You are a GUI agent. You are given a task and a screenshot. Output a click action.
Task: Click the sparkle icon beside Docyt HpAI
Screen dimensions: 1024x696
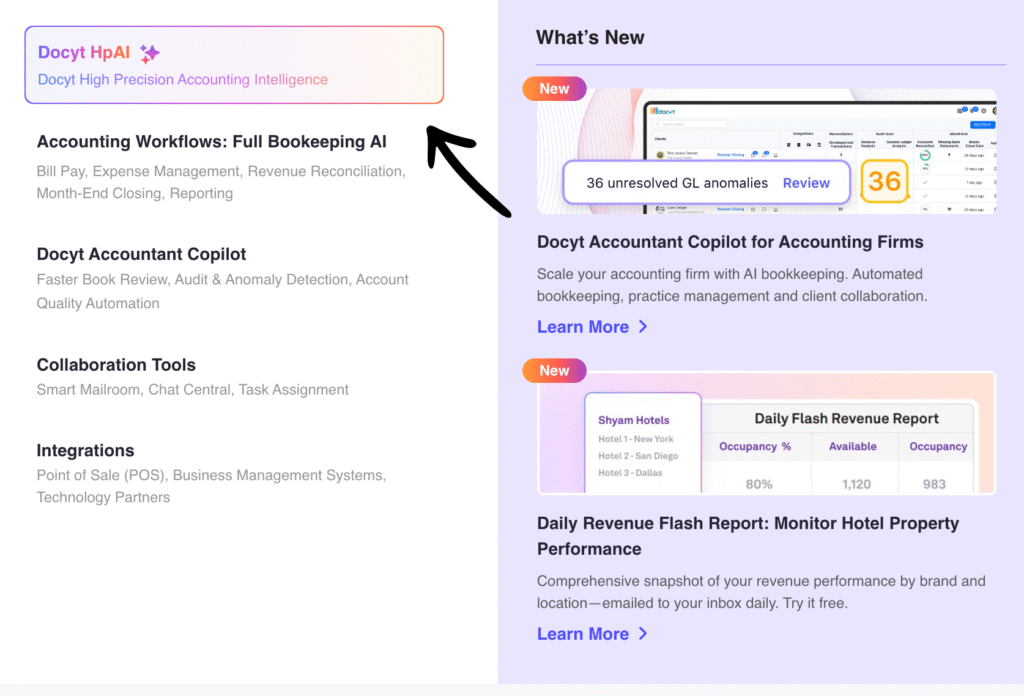[149, 53]
